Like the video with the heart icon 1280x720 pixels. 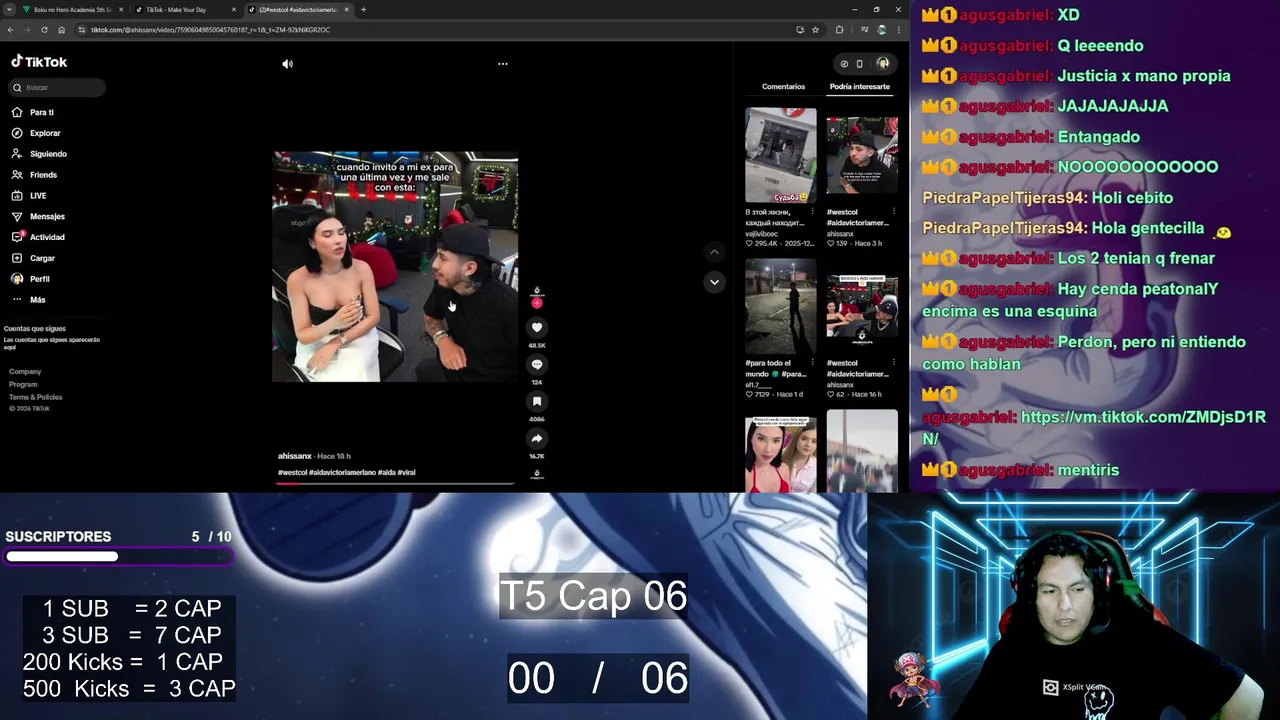pos(537,327)
